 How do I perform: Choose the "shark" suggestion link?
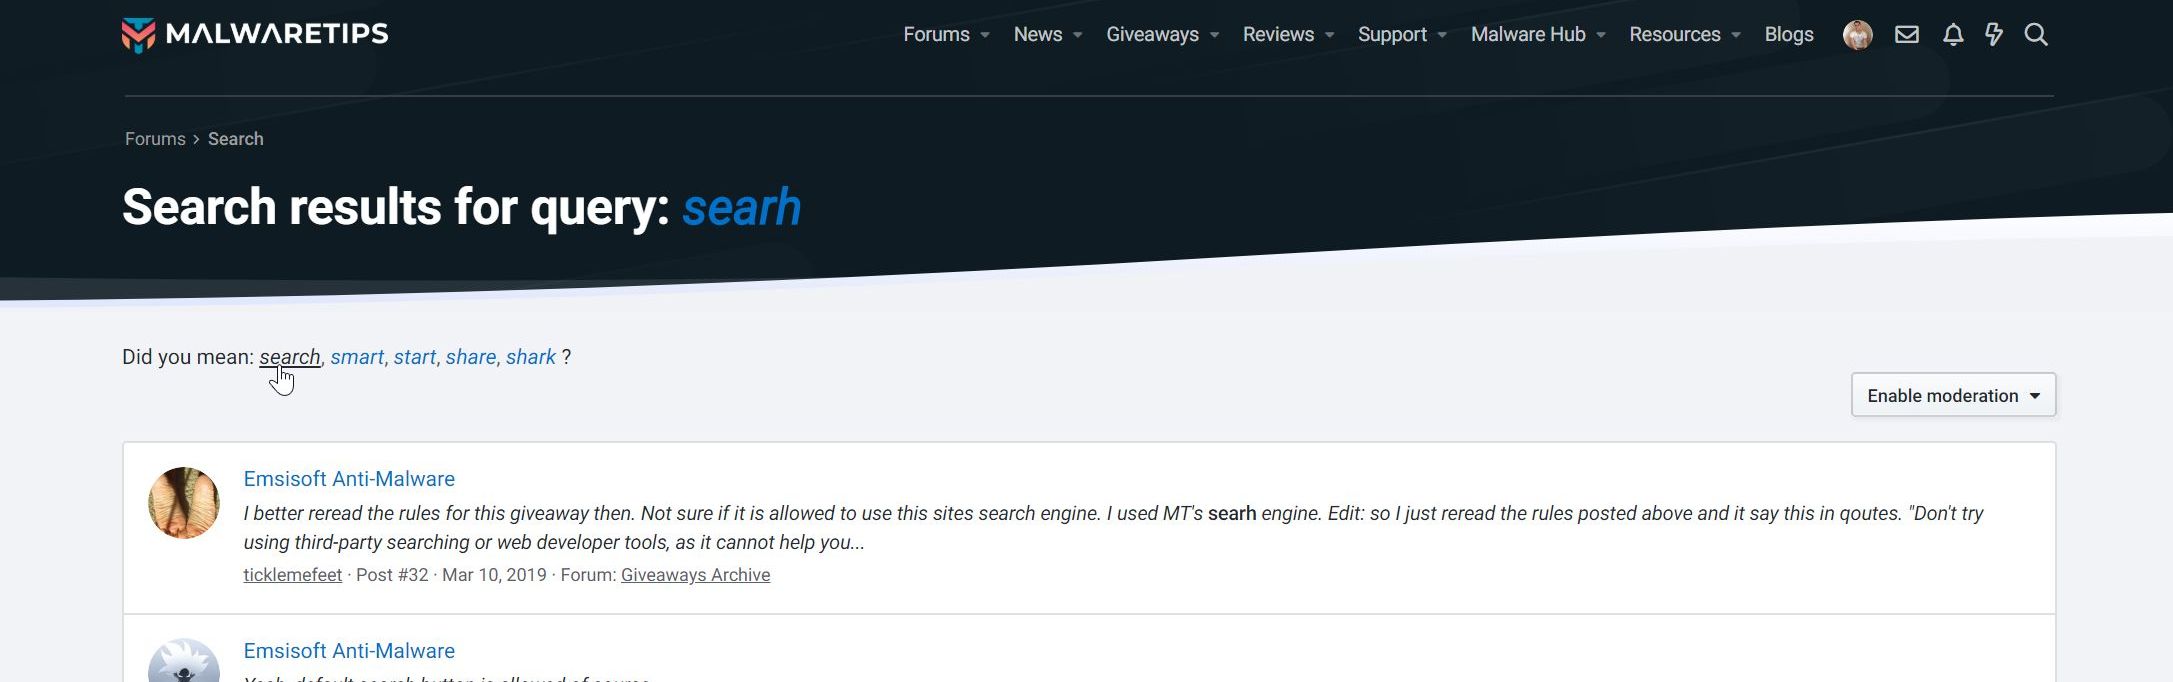(x=530, y=358)
